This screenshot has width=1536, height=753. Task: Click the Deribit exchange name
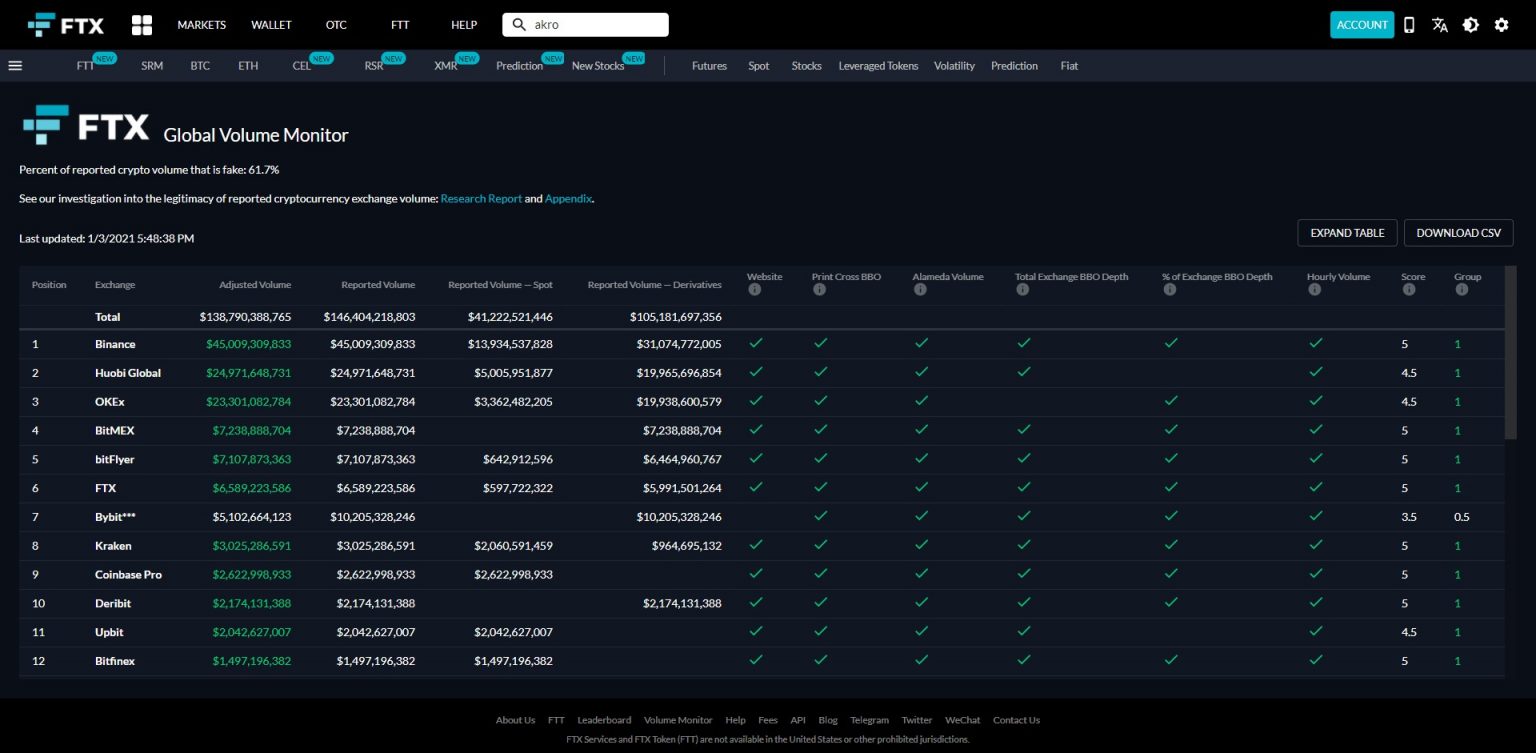tap(113, 604)
